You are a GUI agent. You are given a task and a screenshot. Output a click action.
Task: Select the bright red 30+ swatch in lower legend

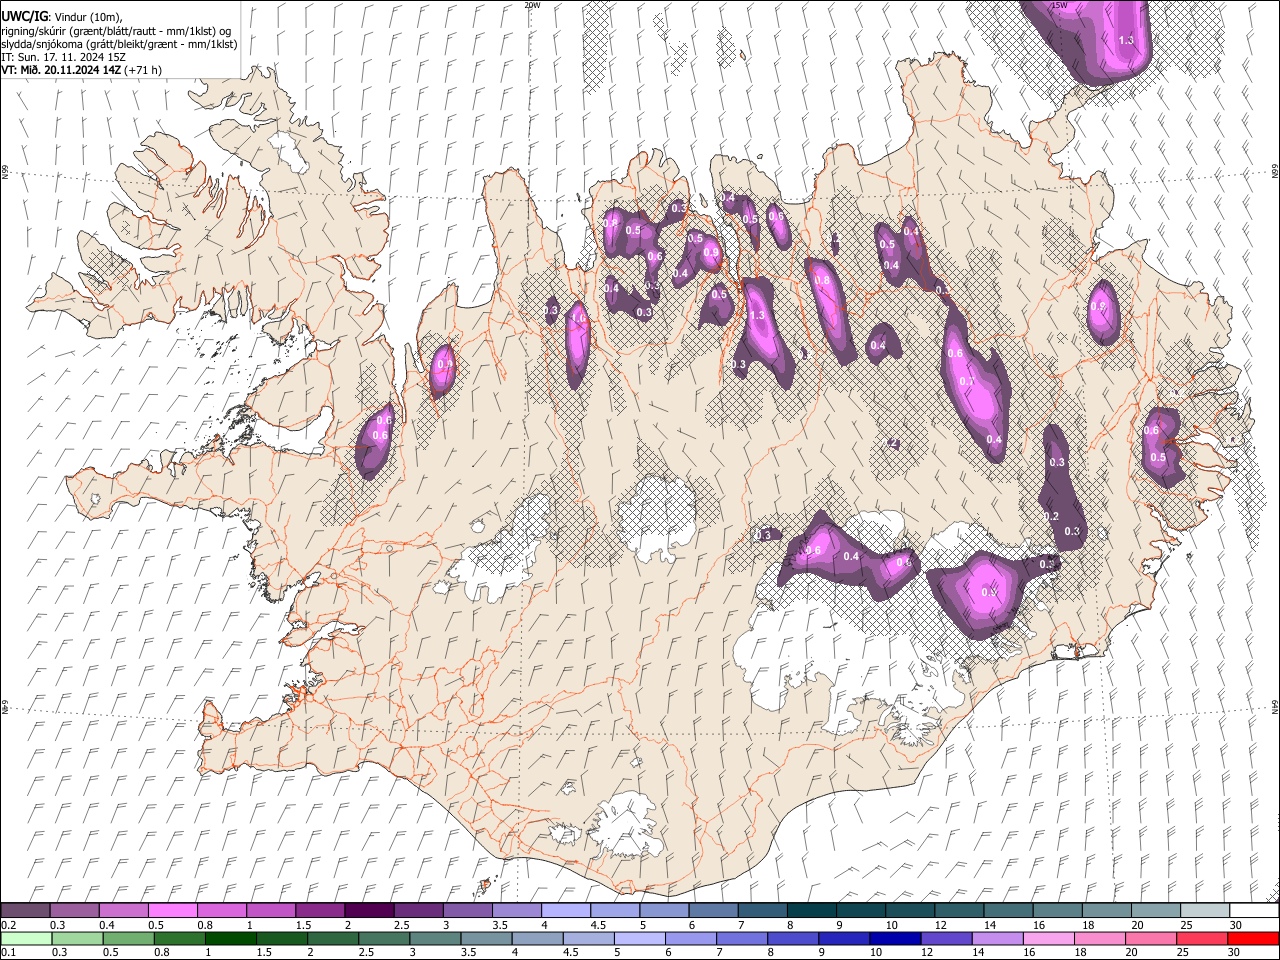pos(1254,938)
